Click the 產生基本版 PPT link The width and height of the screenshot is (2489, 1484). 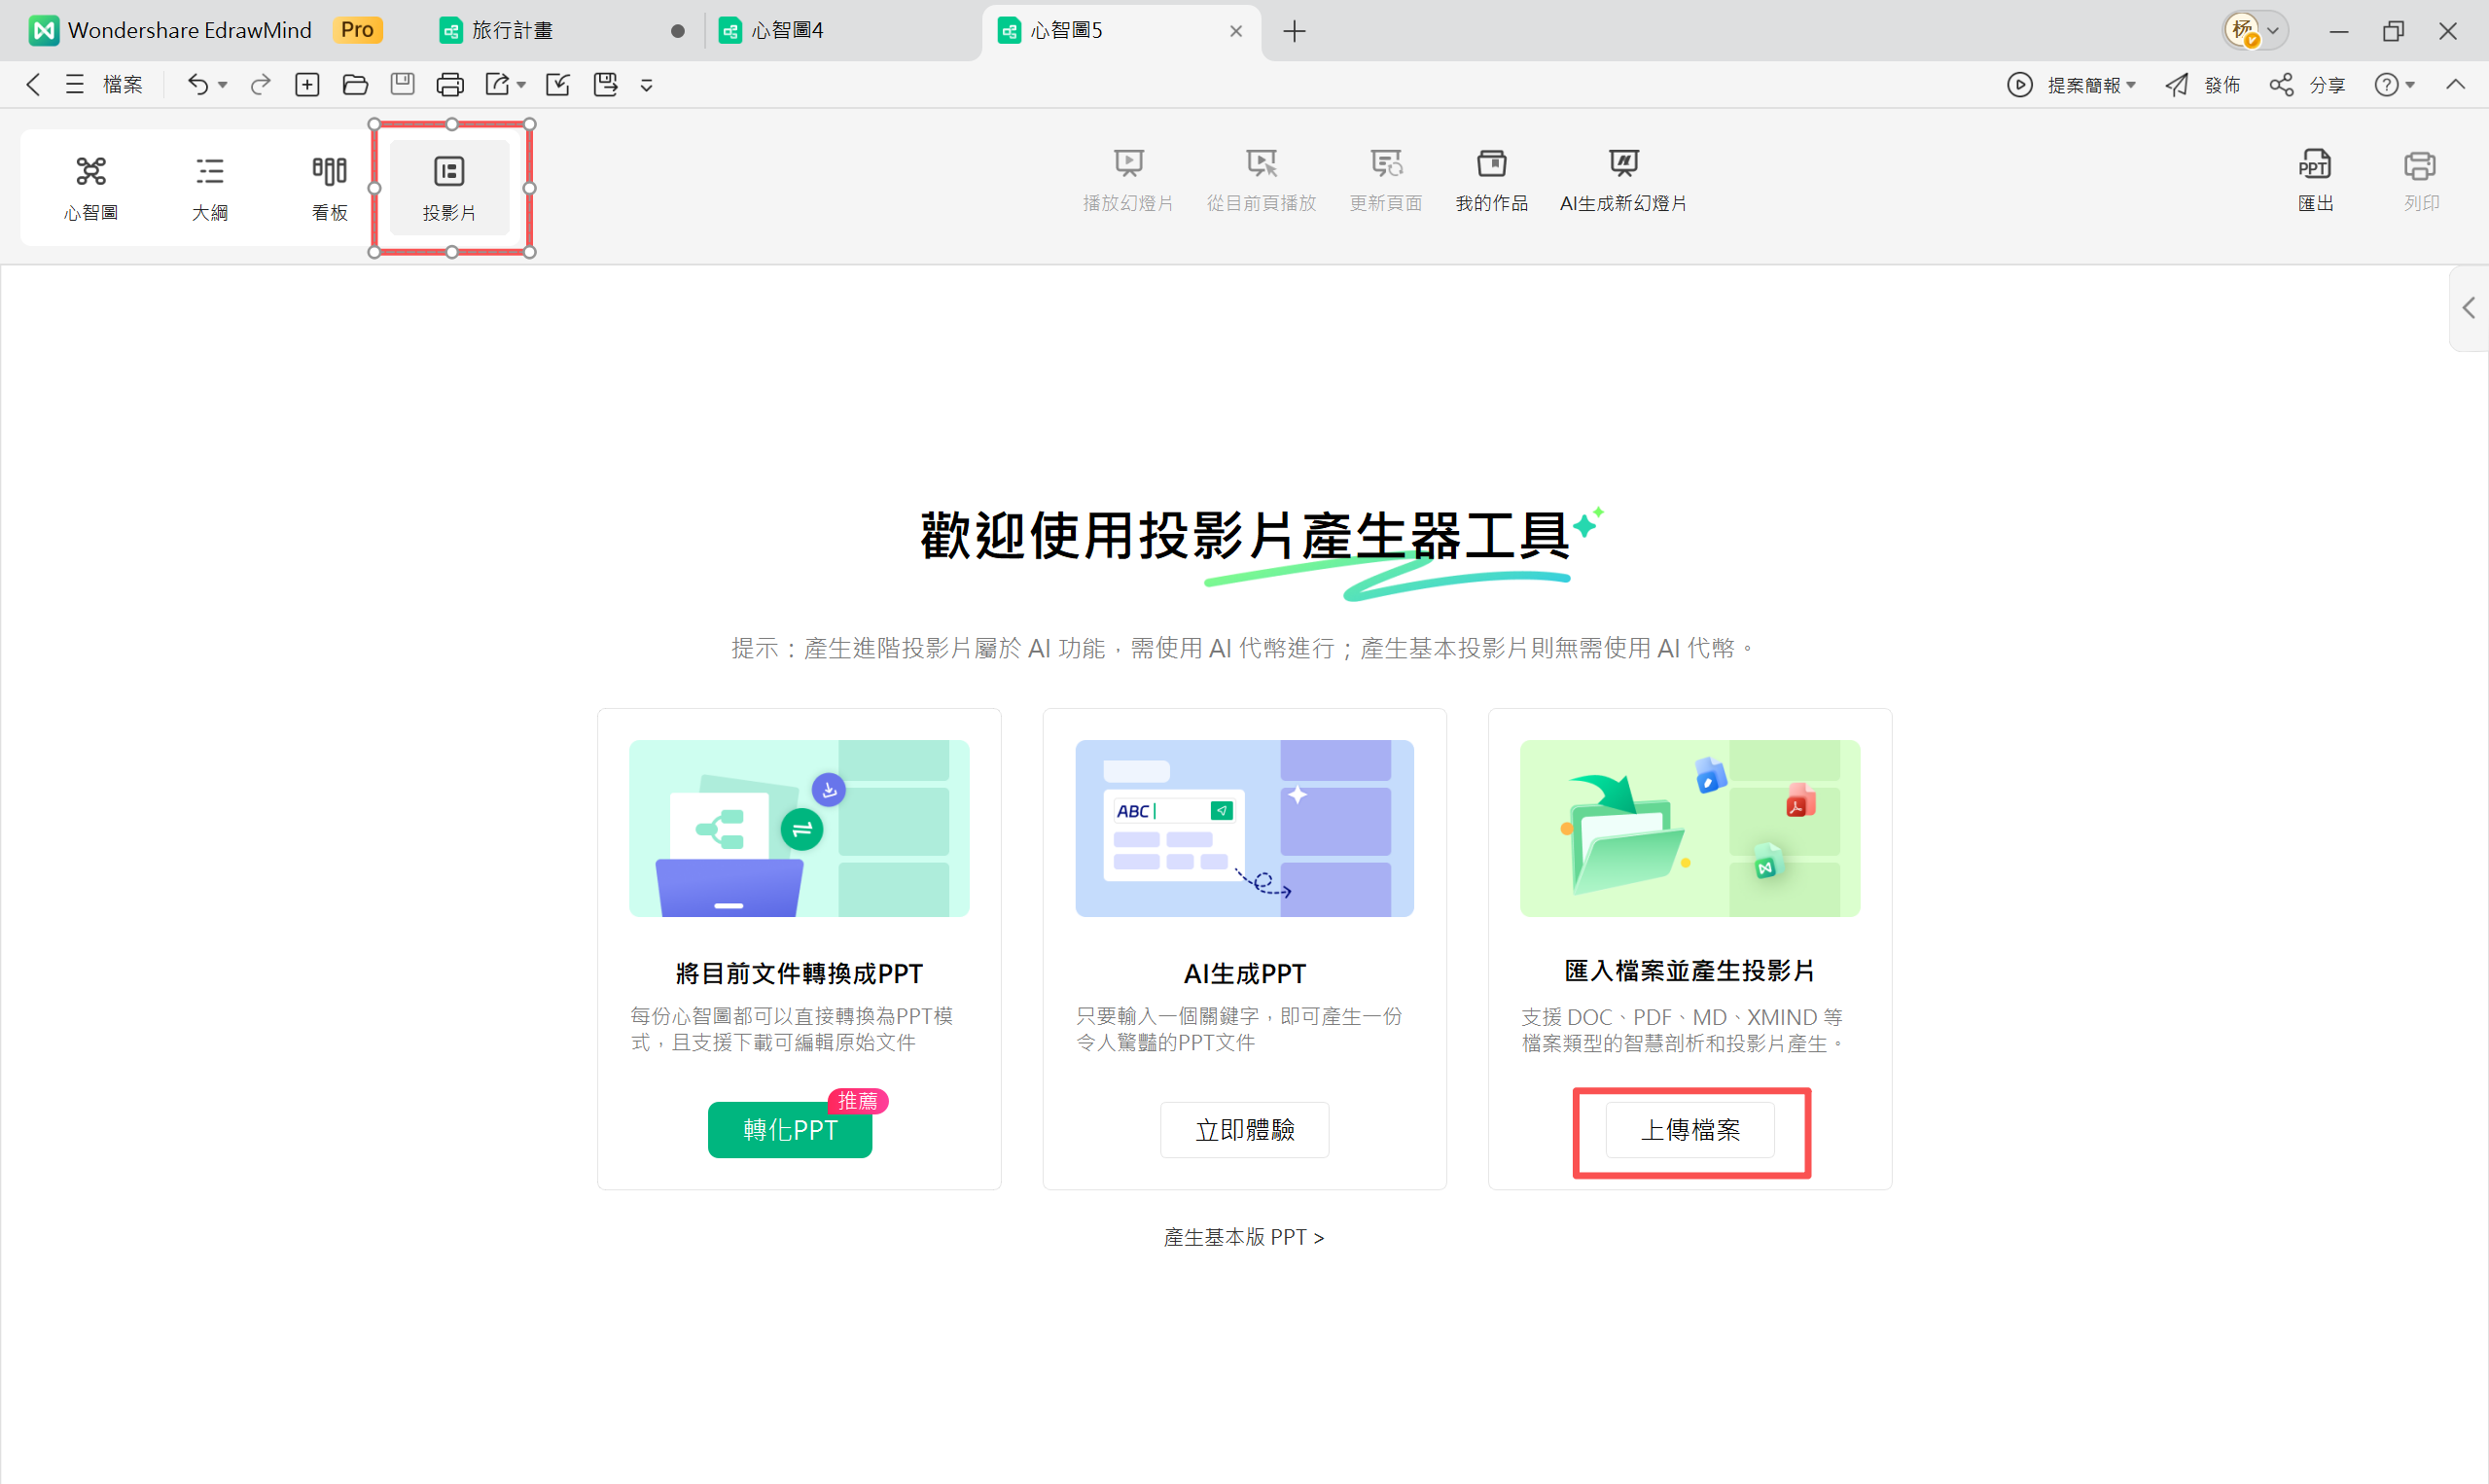(1243, 1237)
